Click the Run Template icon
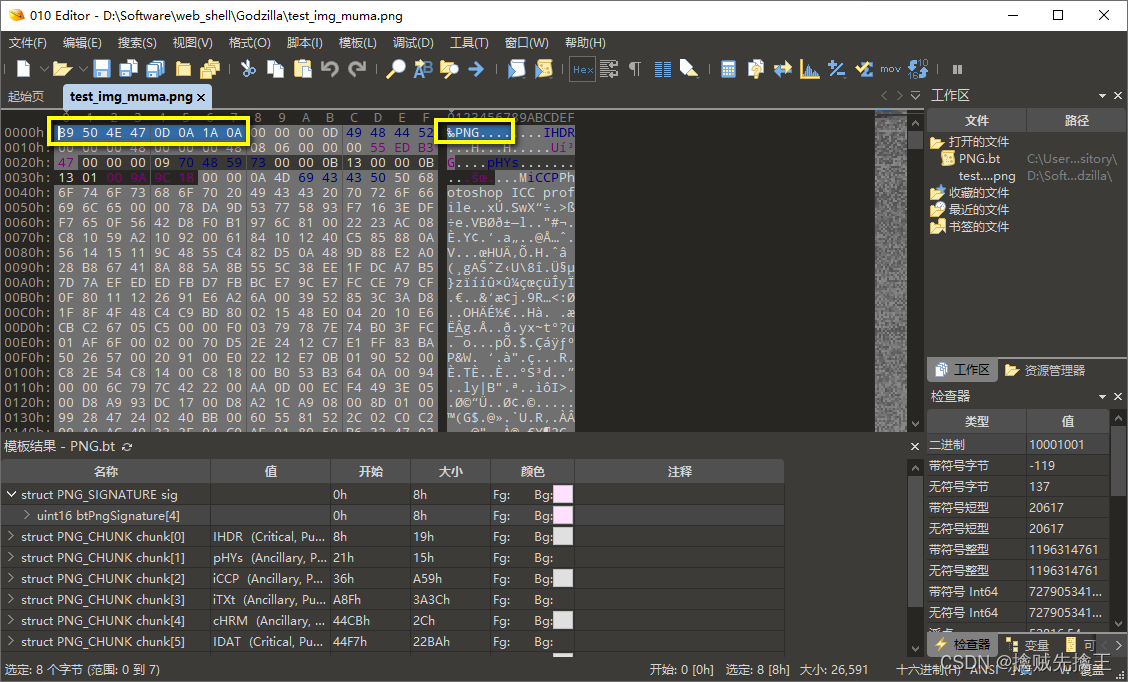Screen dimensions: 1128x682 coord(543,69)
